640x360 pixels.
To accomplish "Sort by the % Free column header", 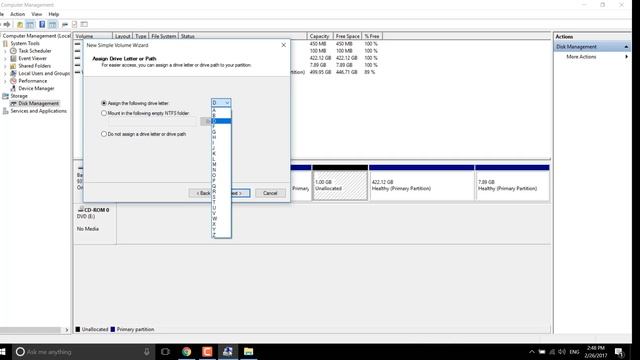I will pos(372,36).
